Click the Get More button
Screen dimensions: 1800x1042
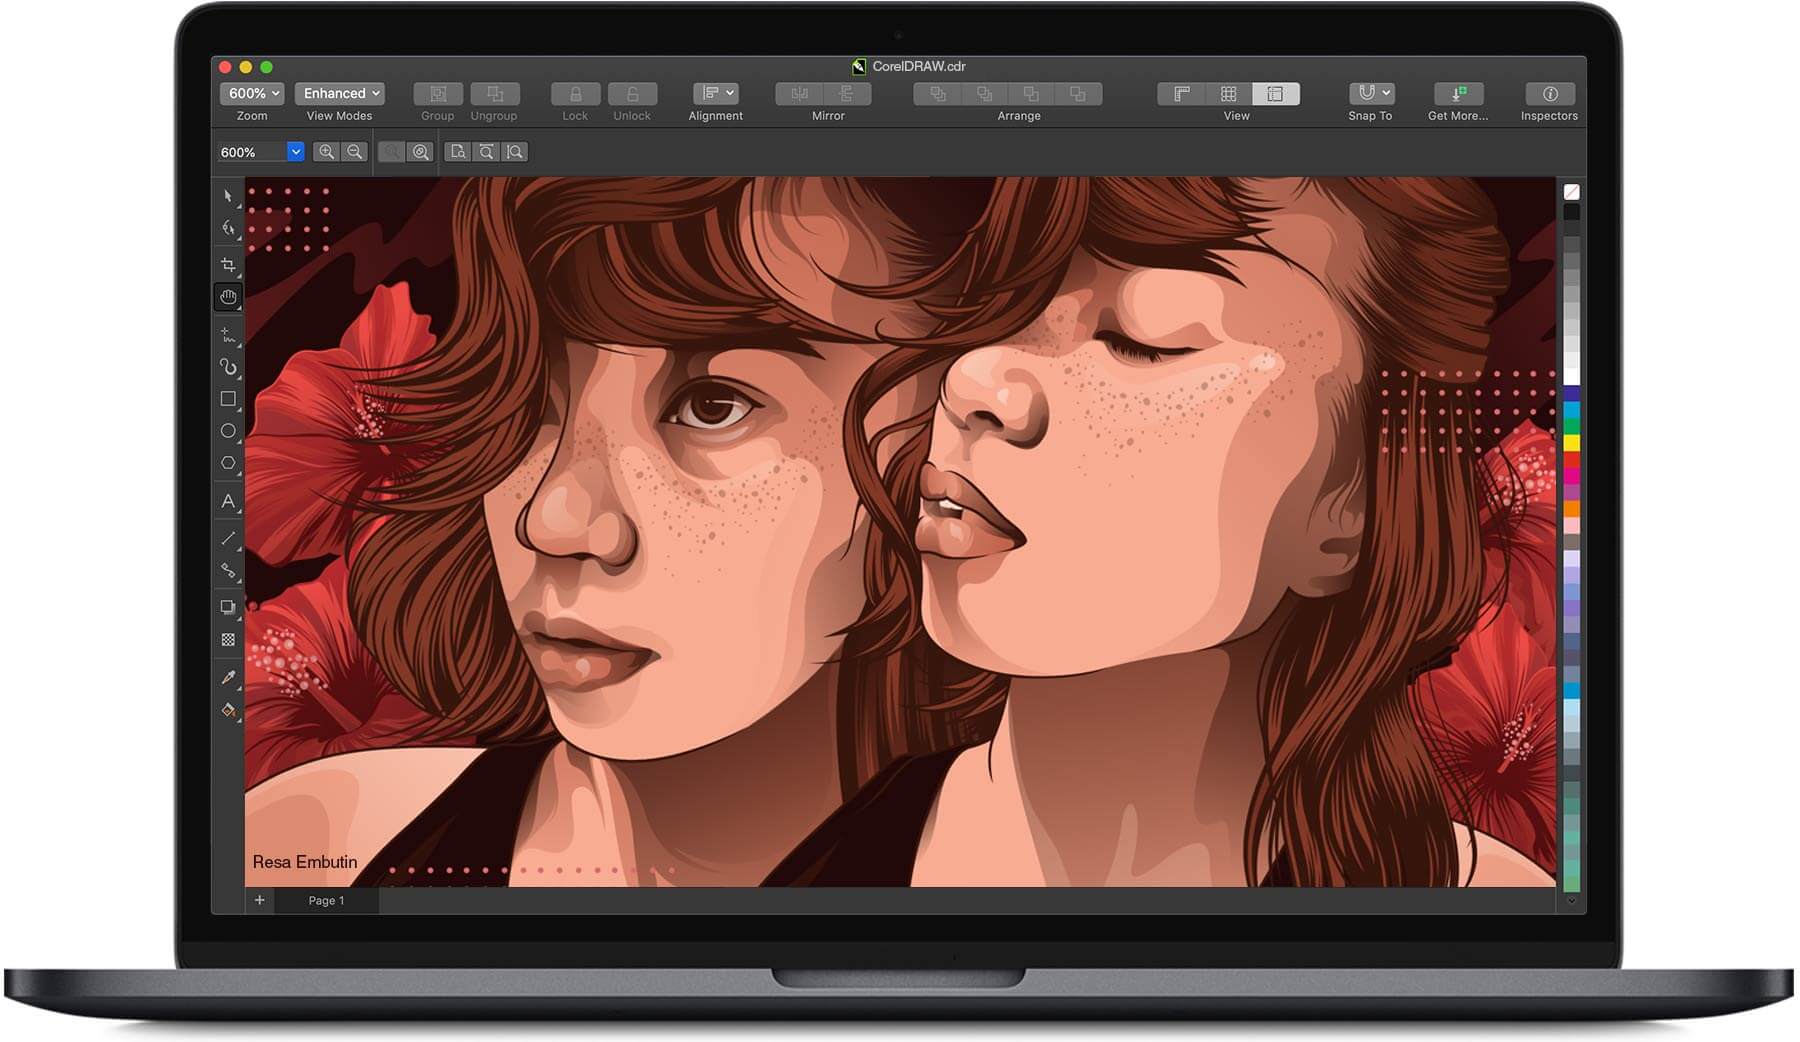(x=1458, y=94)
